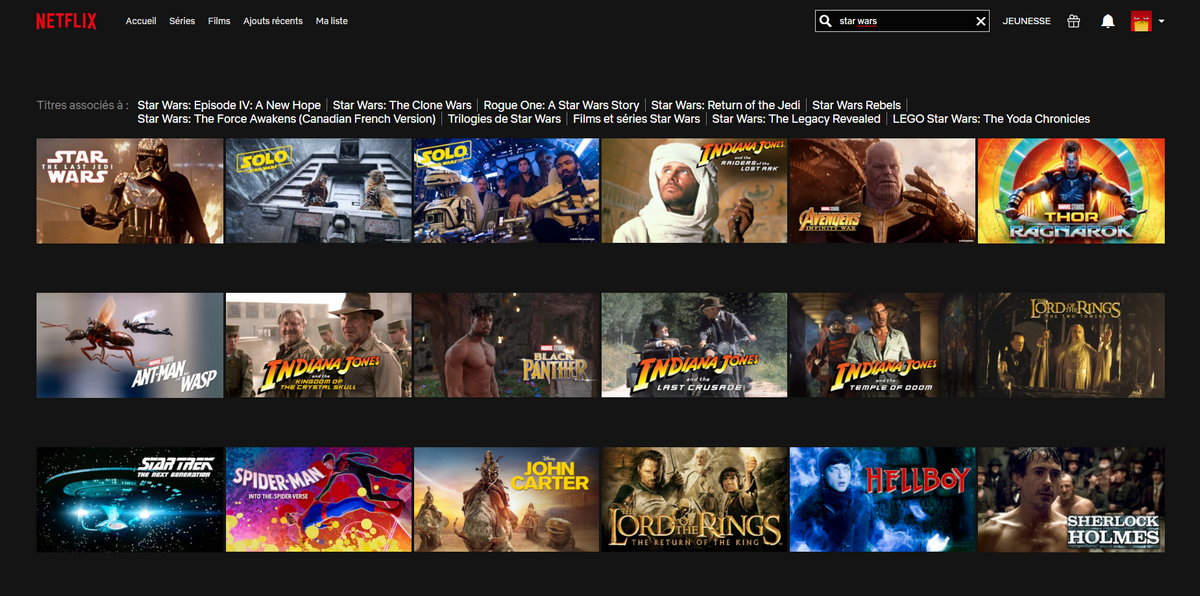Select Indiana Jones Temple of Doom thumbnail
The height and width of the screenshot is (596, 1200).
point(882,345)
